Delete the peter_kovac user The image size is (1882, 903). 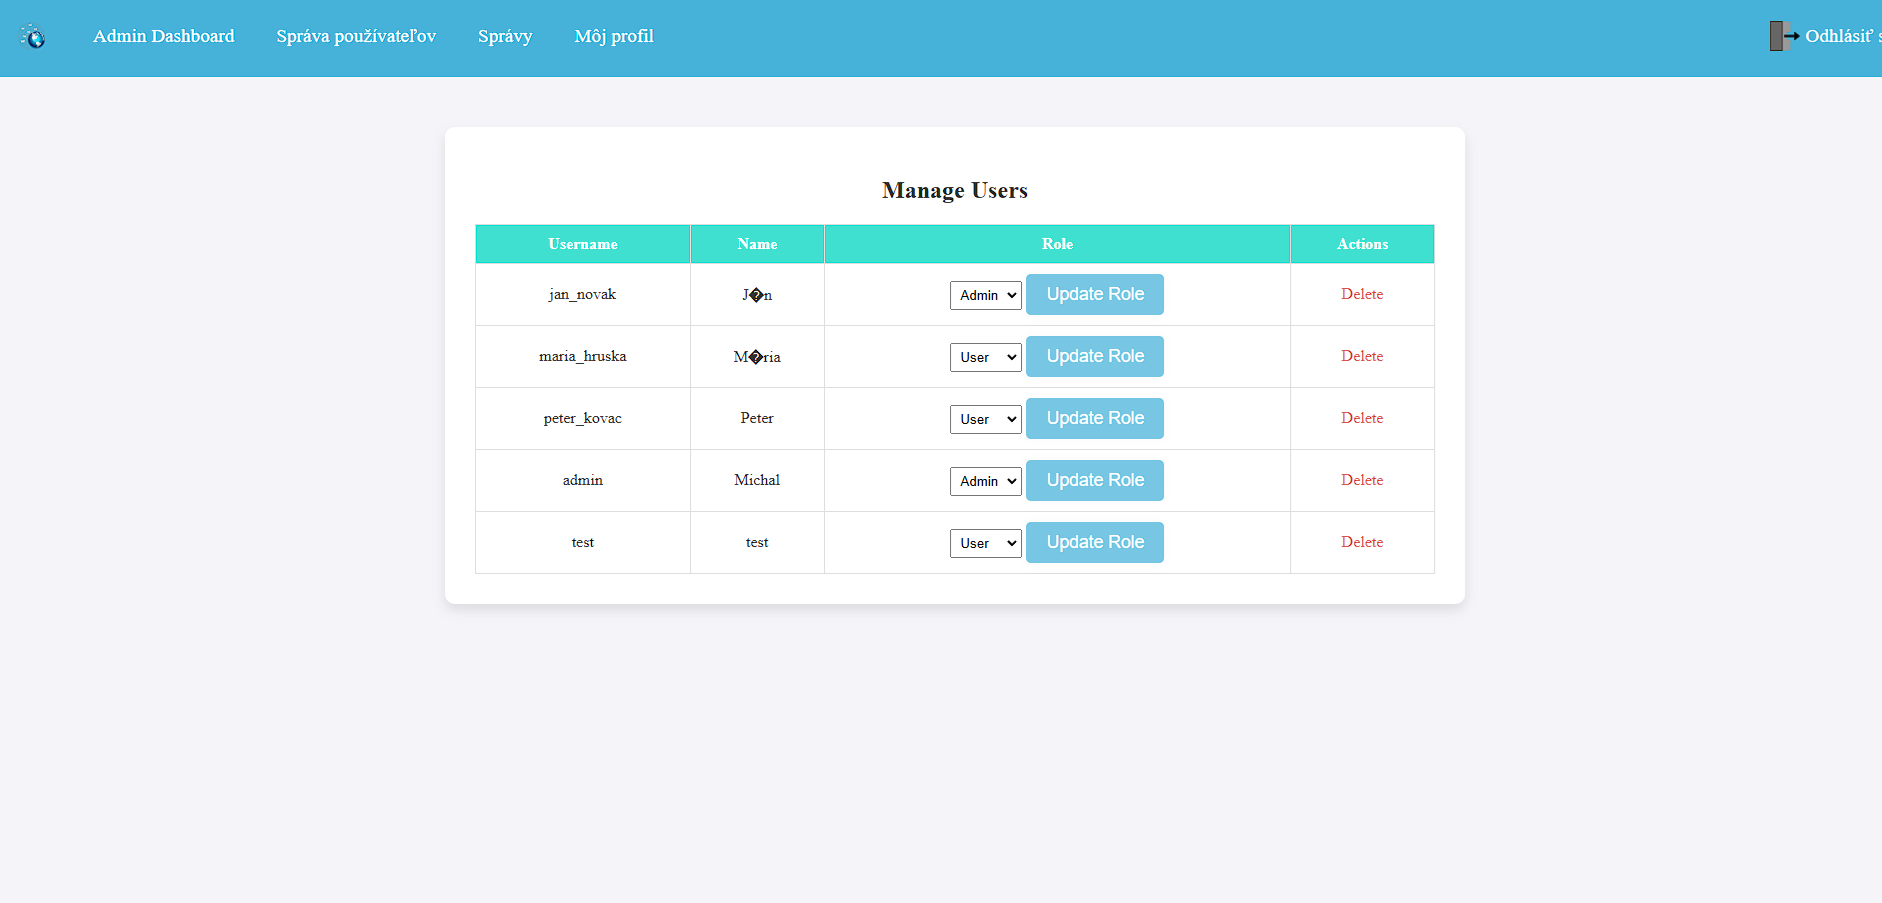coord(1362,418)
